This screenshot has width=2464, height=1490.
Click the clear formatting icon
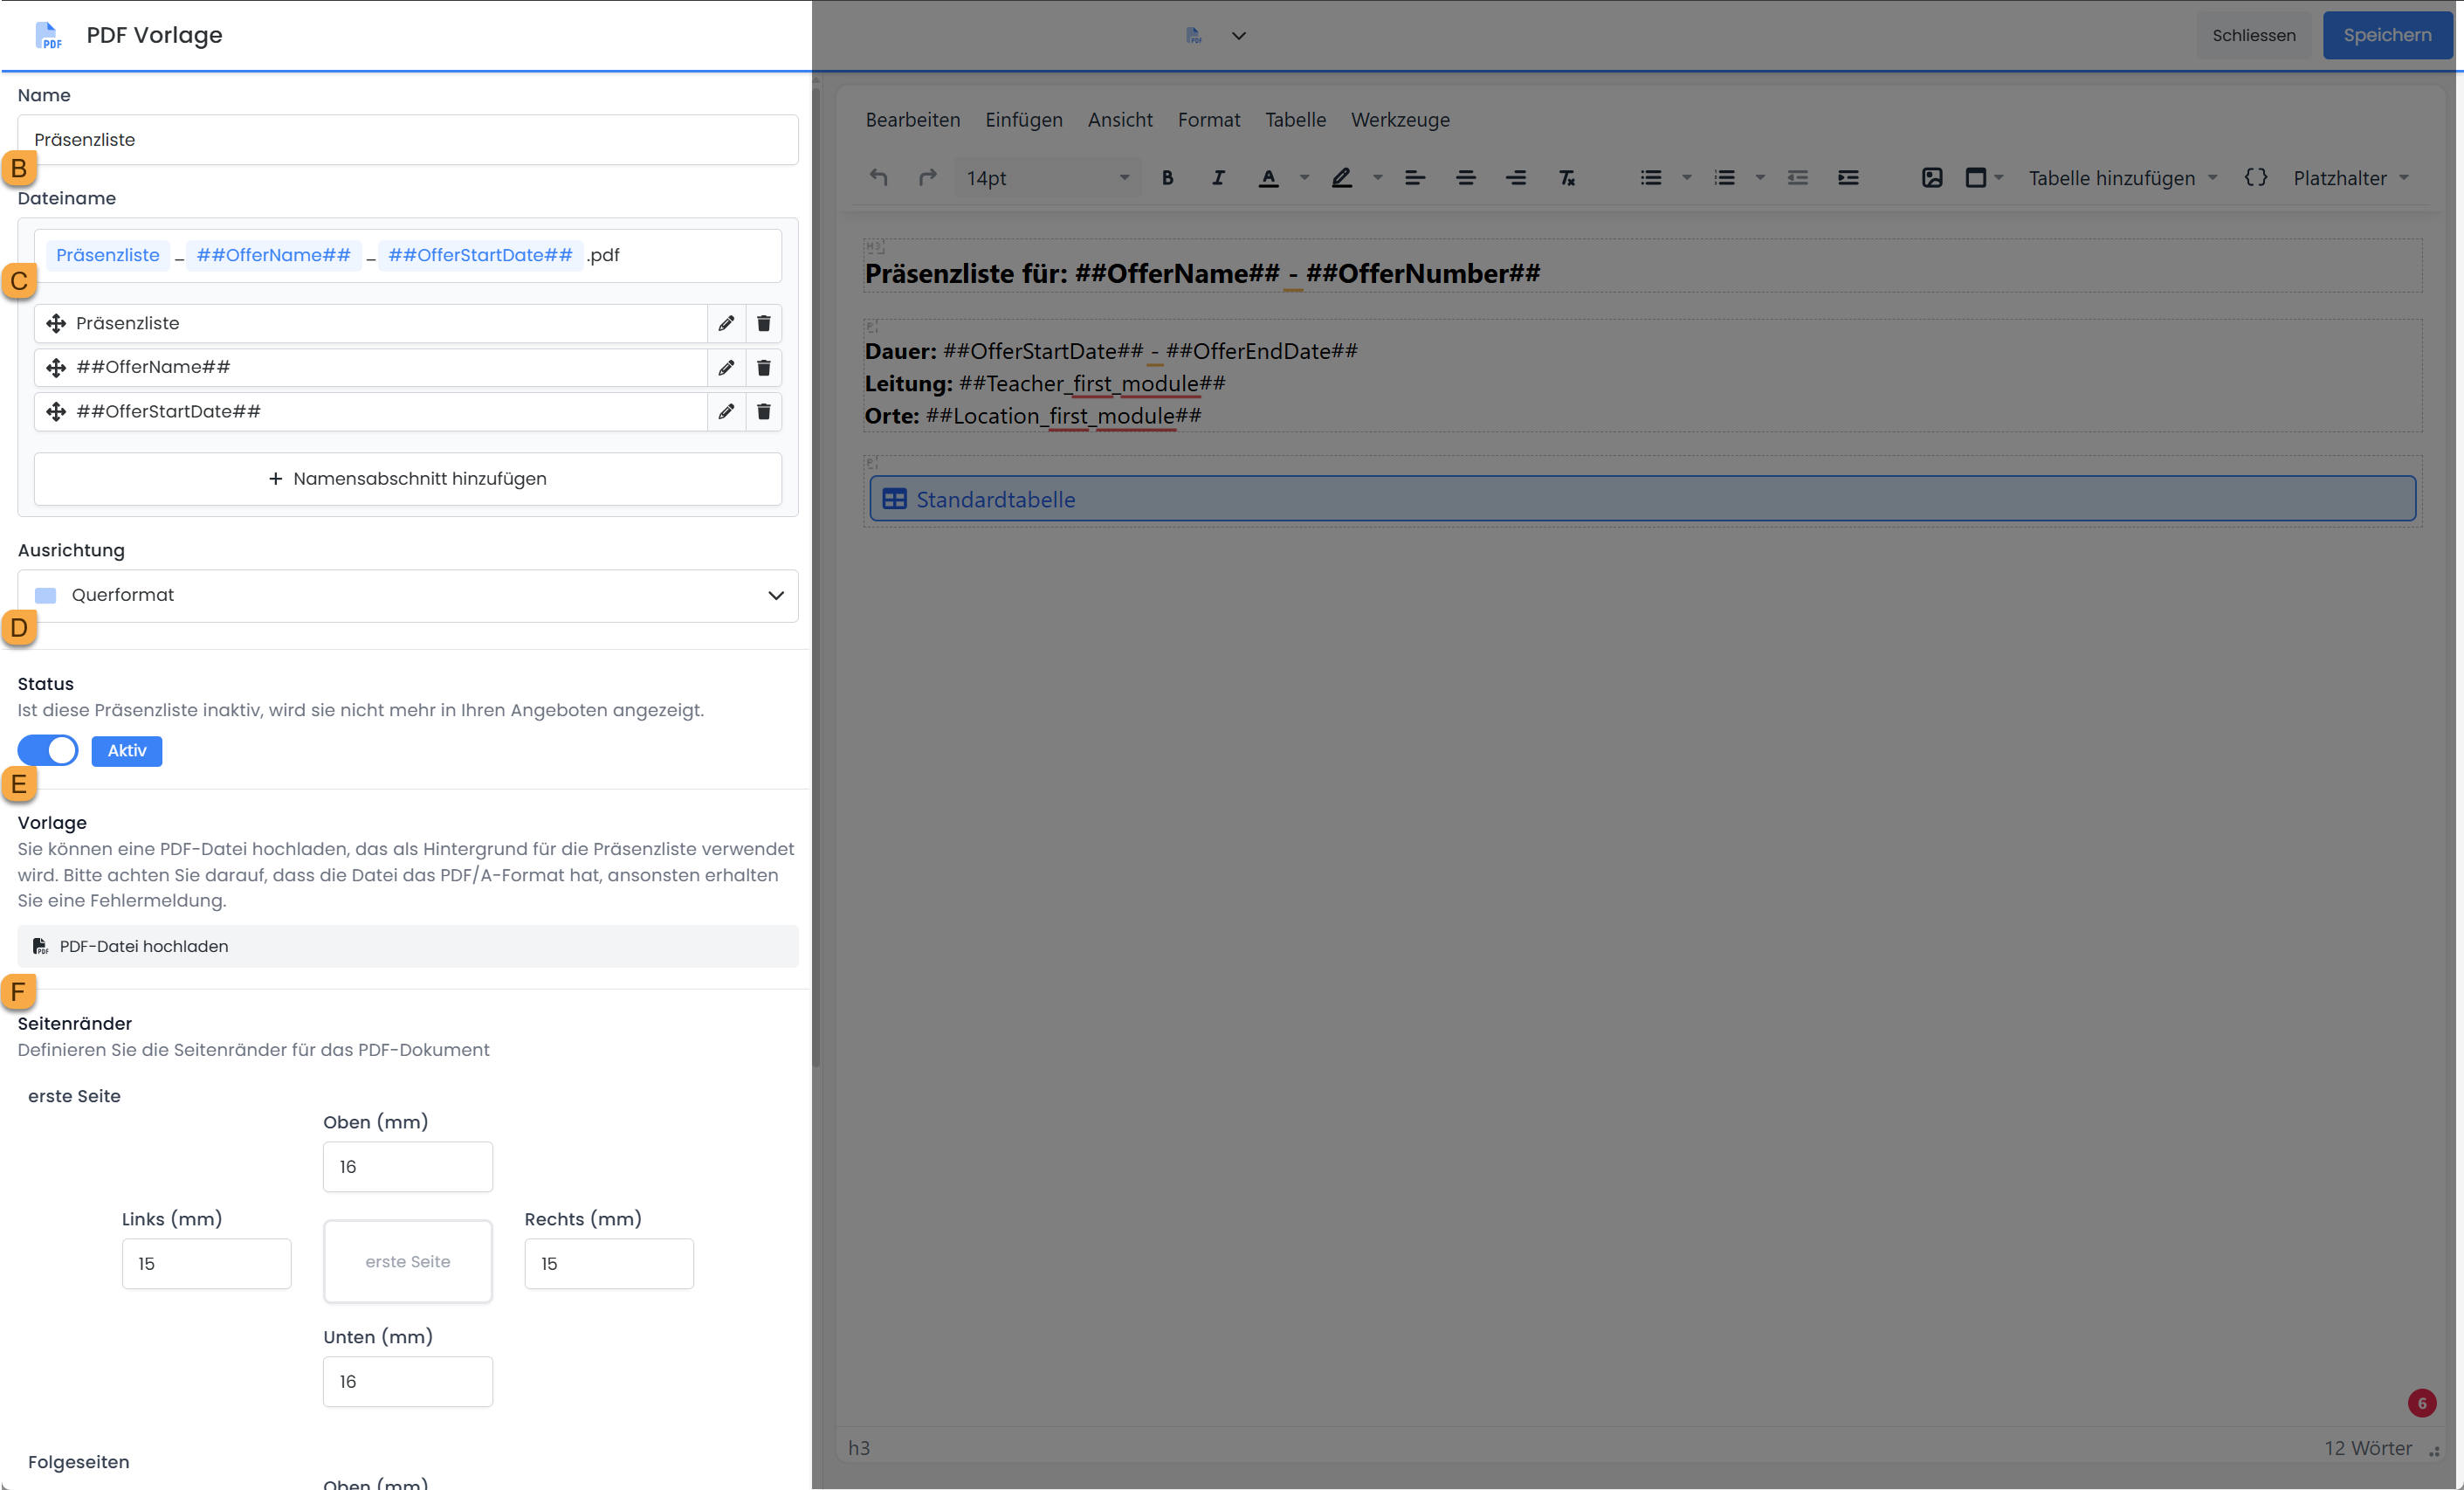coord(1566,178)
